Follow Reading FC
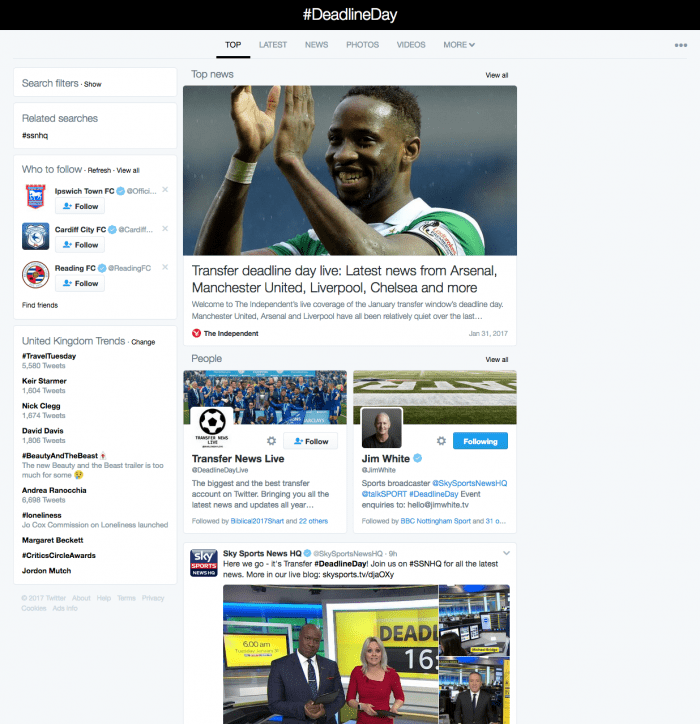This screenshot has height=724, width=700. pyautogui.click(x=80, y=283)
